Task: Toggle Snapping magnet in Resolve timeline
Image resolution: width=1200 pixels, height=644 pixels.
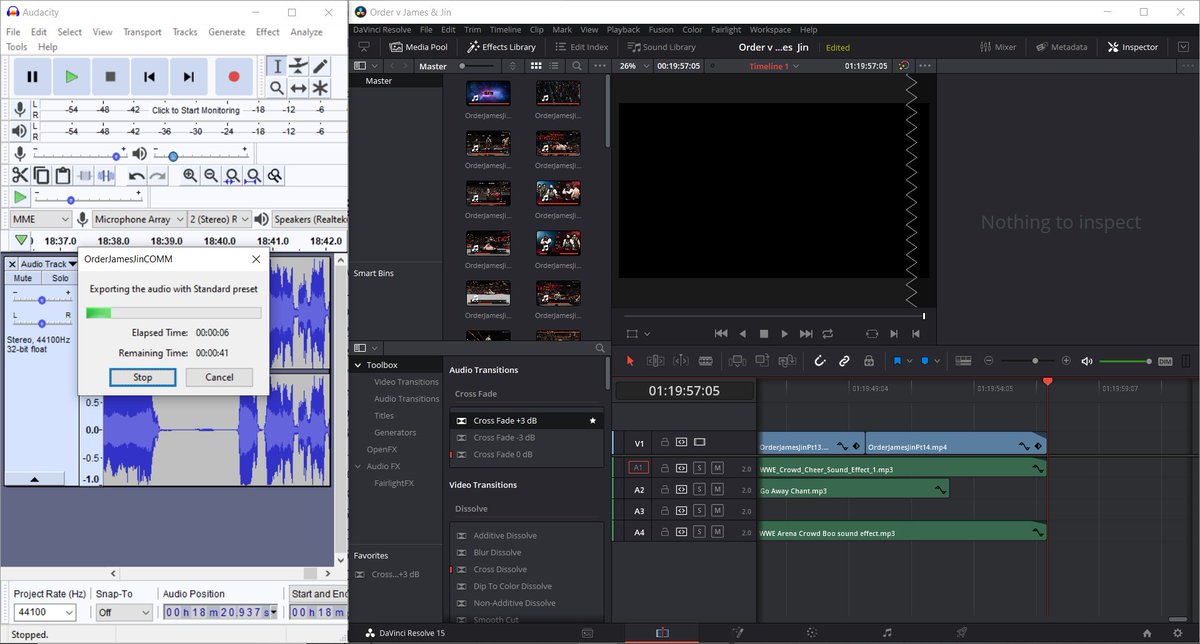Action: tap(820, 361)
